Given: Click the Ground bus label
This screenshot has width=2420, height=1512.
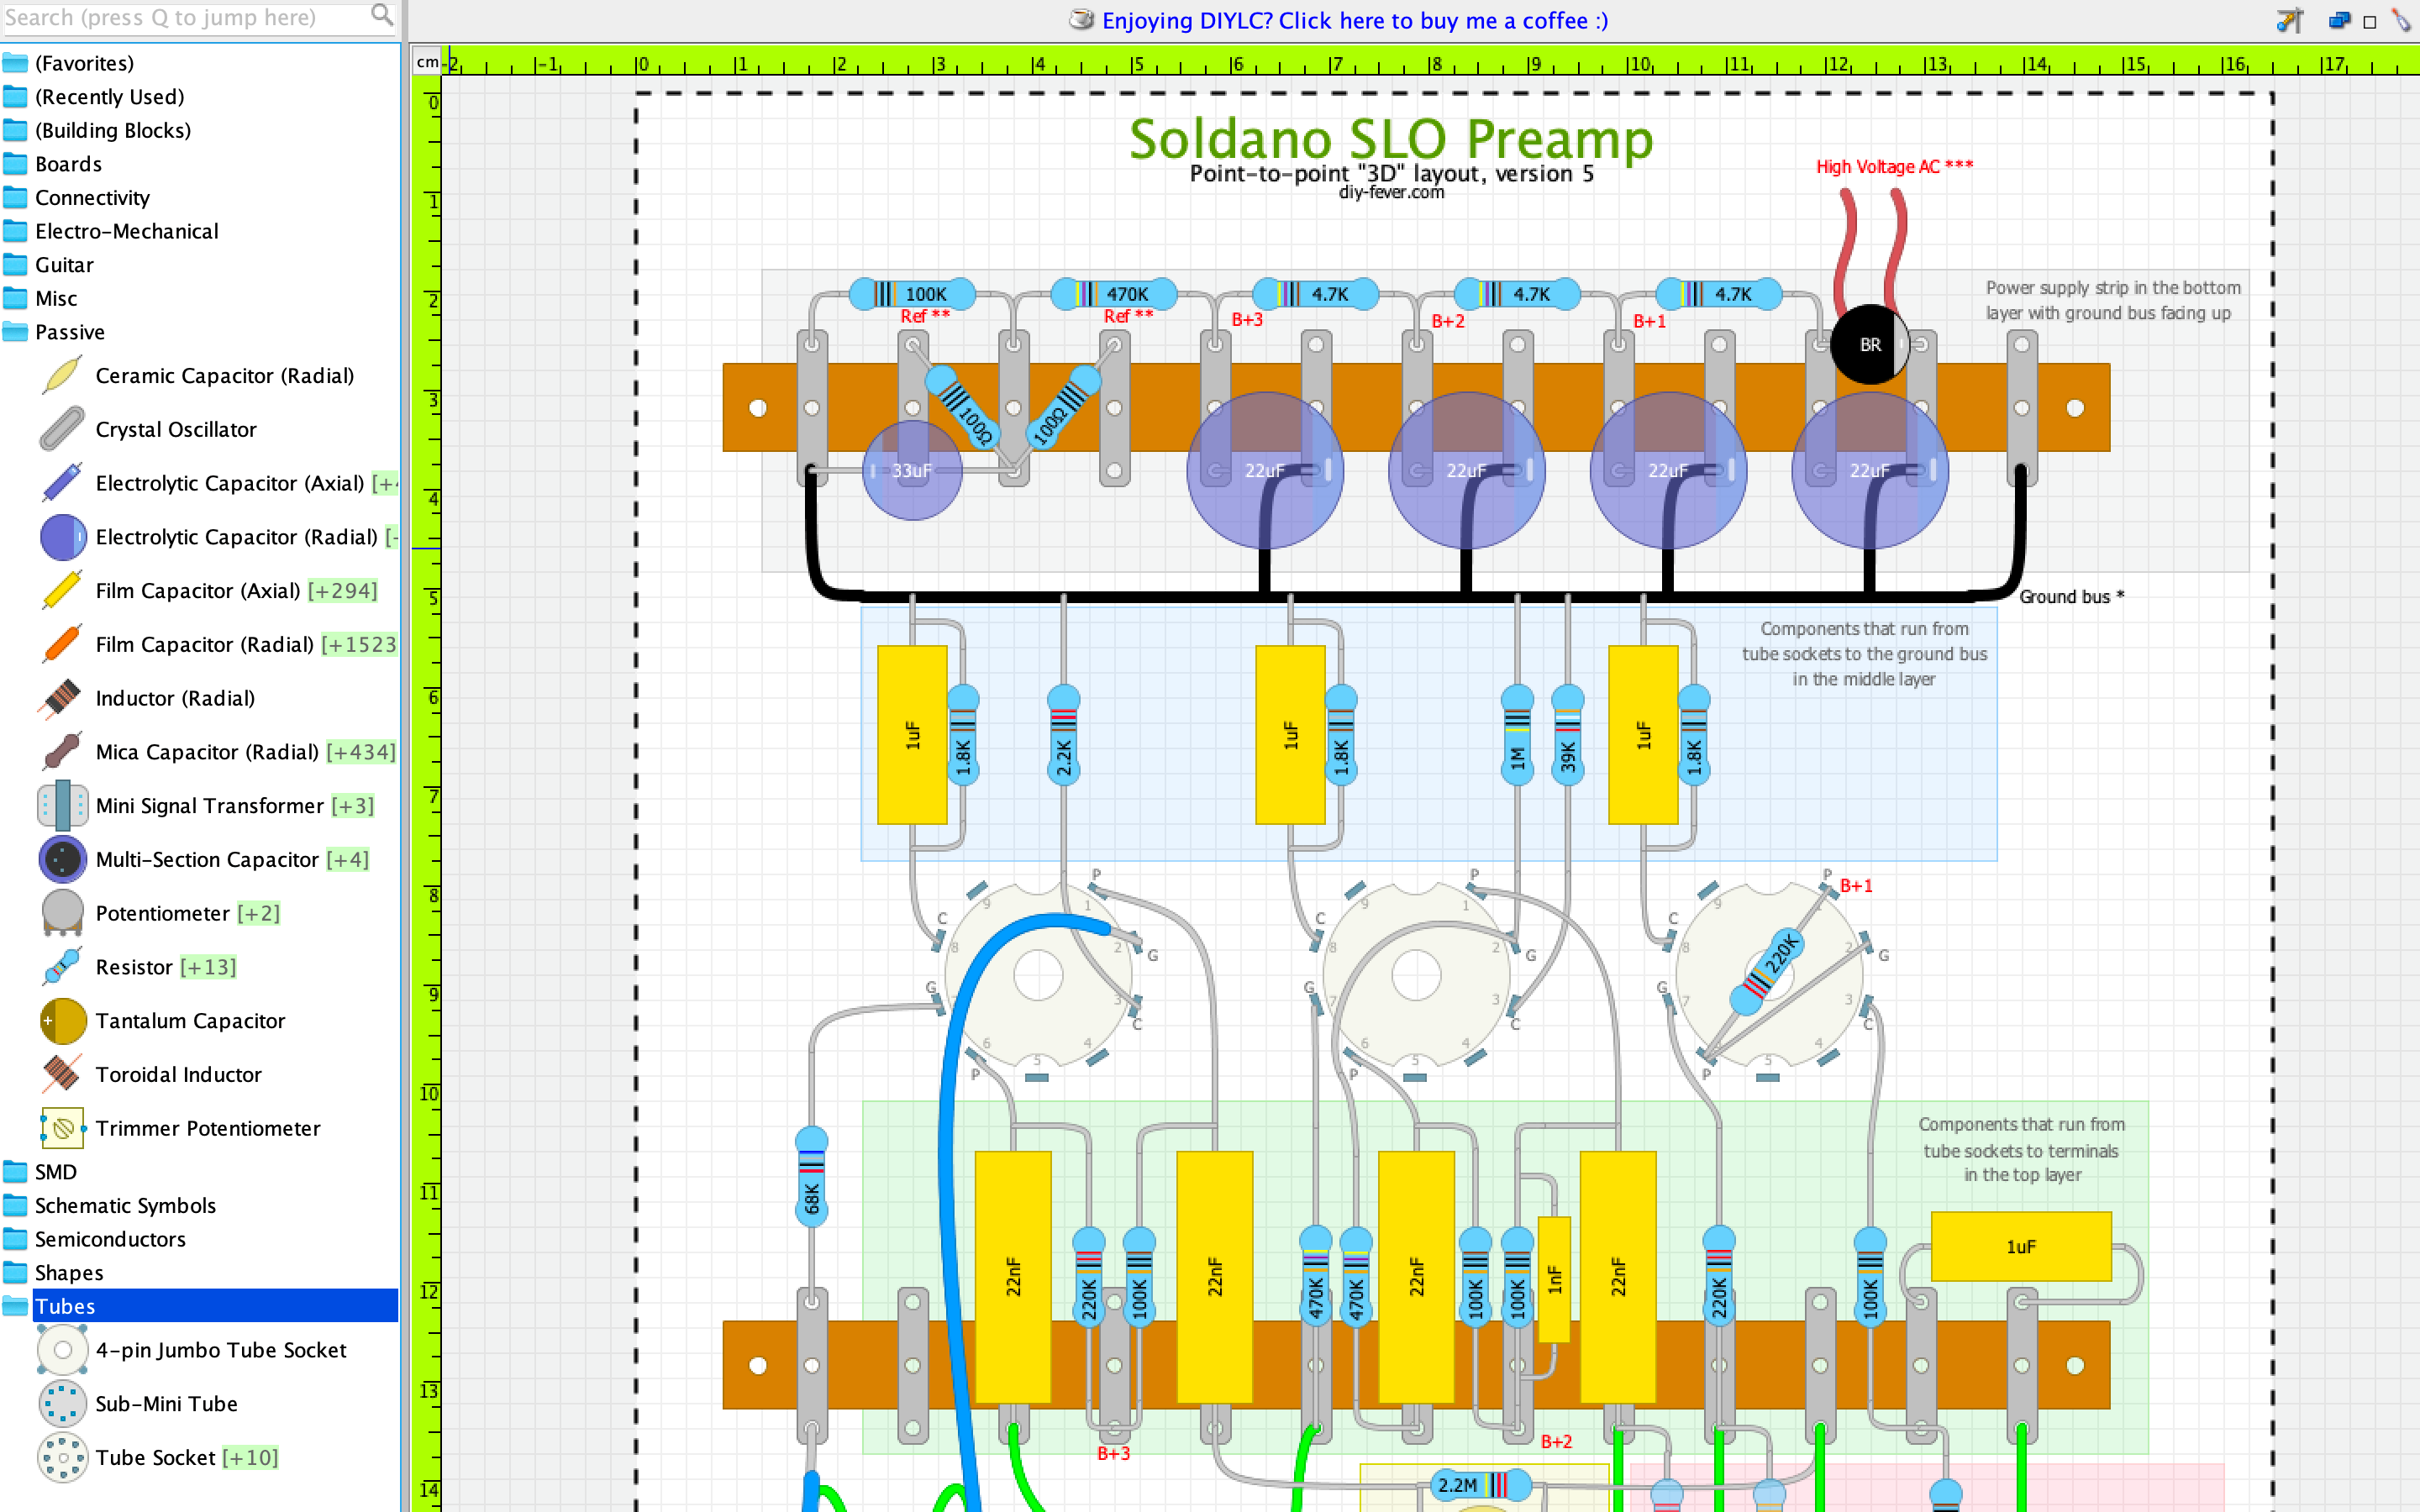Looking at the screenshot, I should pos(2072,597).
